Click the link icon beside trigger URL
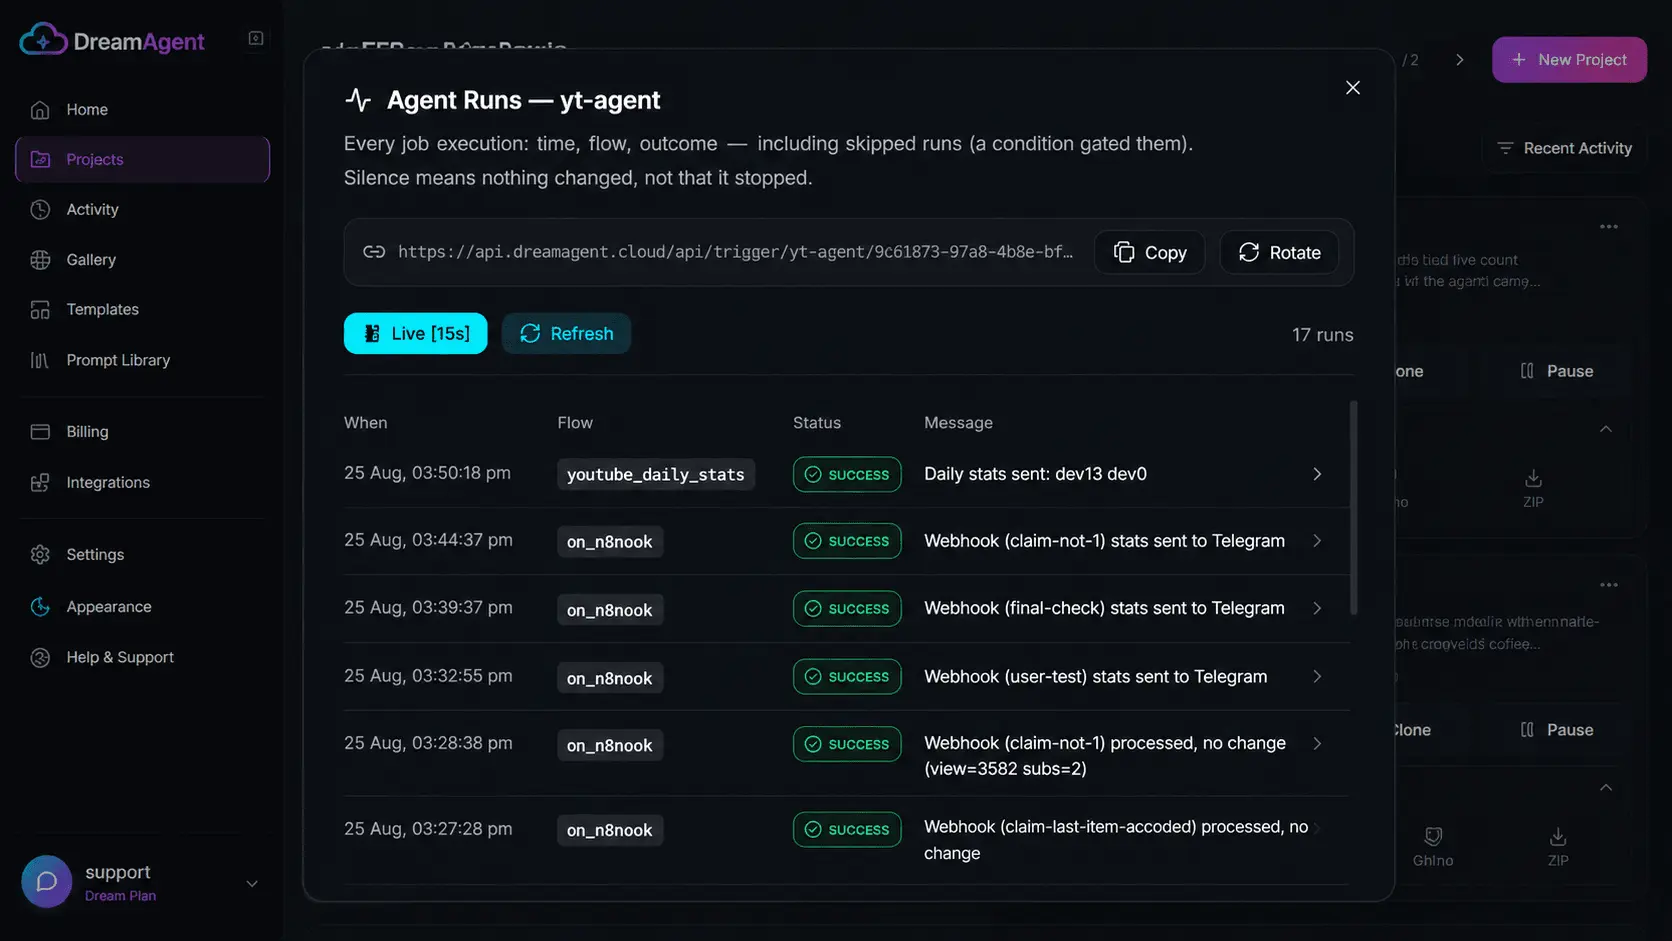This screenshot has height=941, width=1672. 374,252
